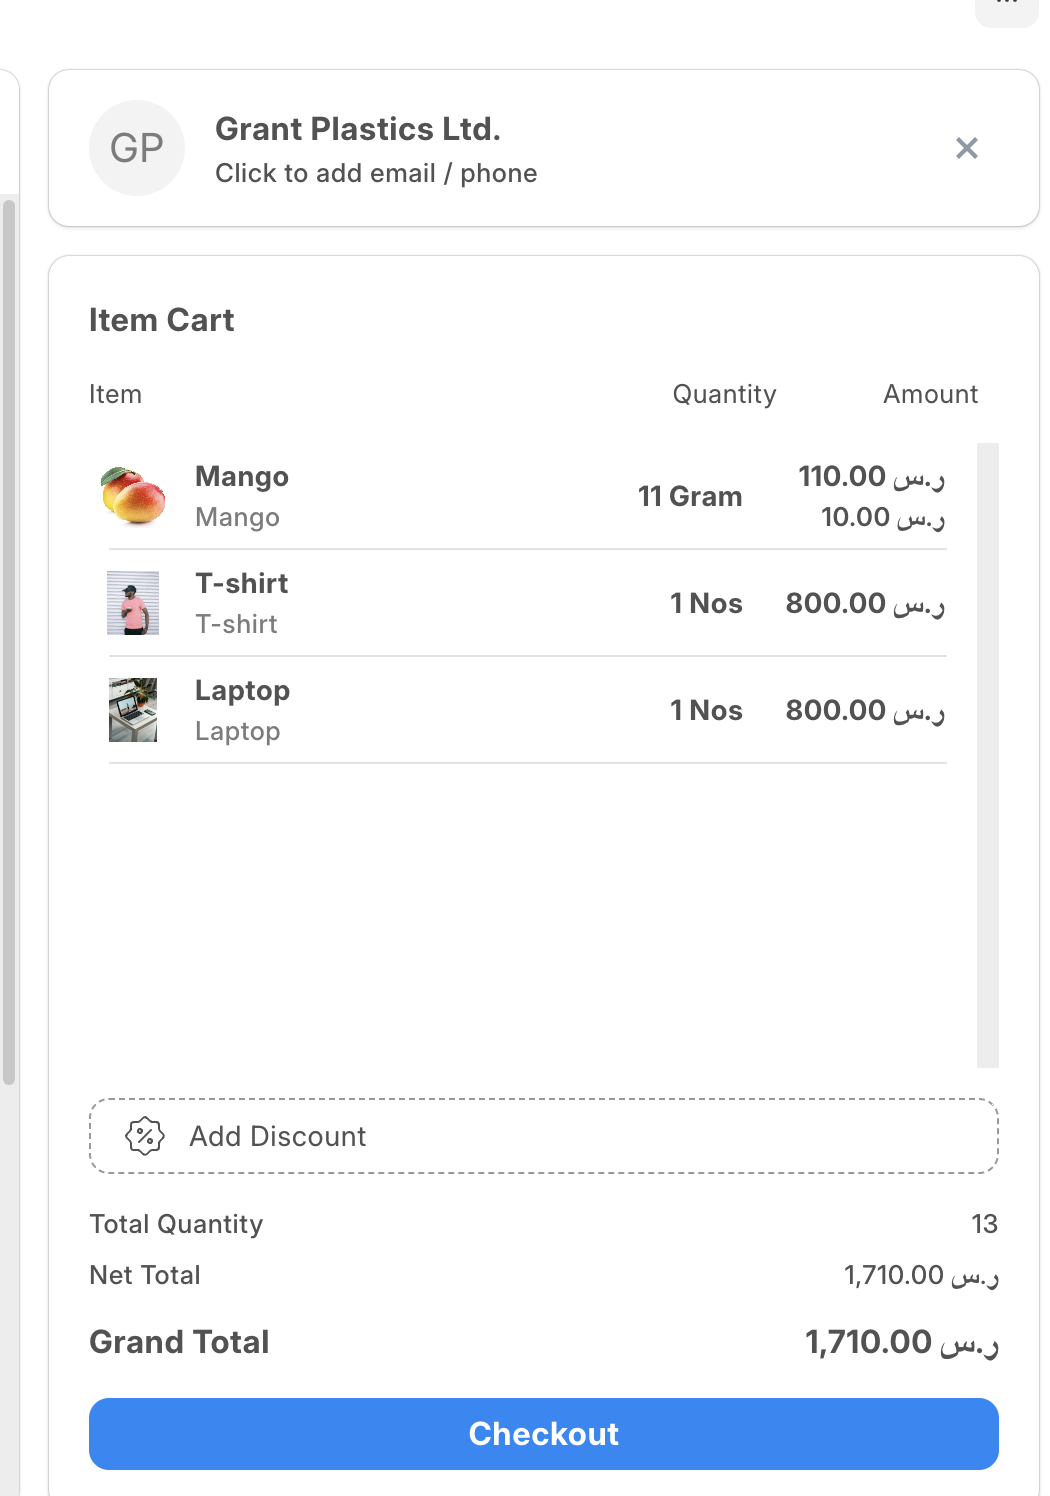The image size is (1050, 1496).
Task: Select the Grant Plastics Ltd. customer name
Action: tap(357, 129)
